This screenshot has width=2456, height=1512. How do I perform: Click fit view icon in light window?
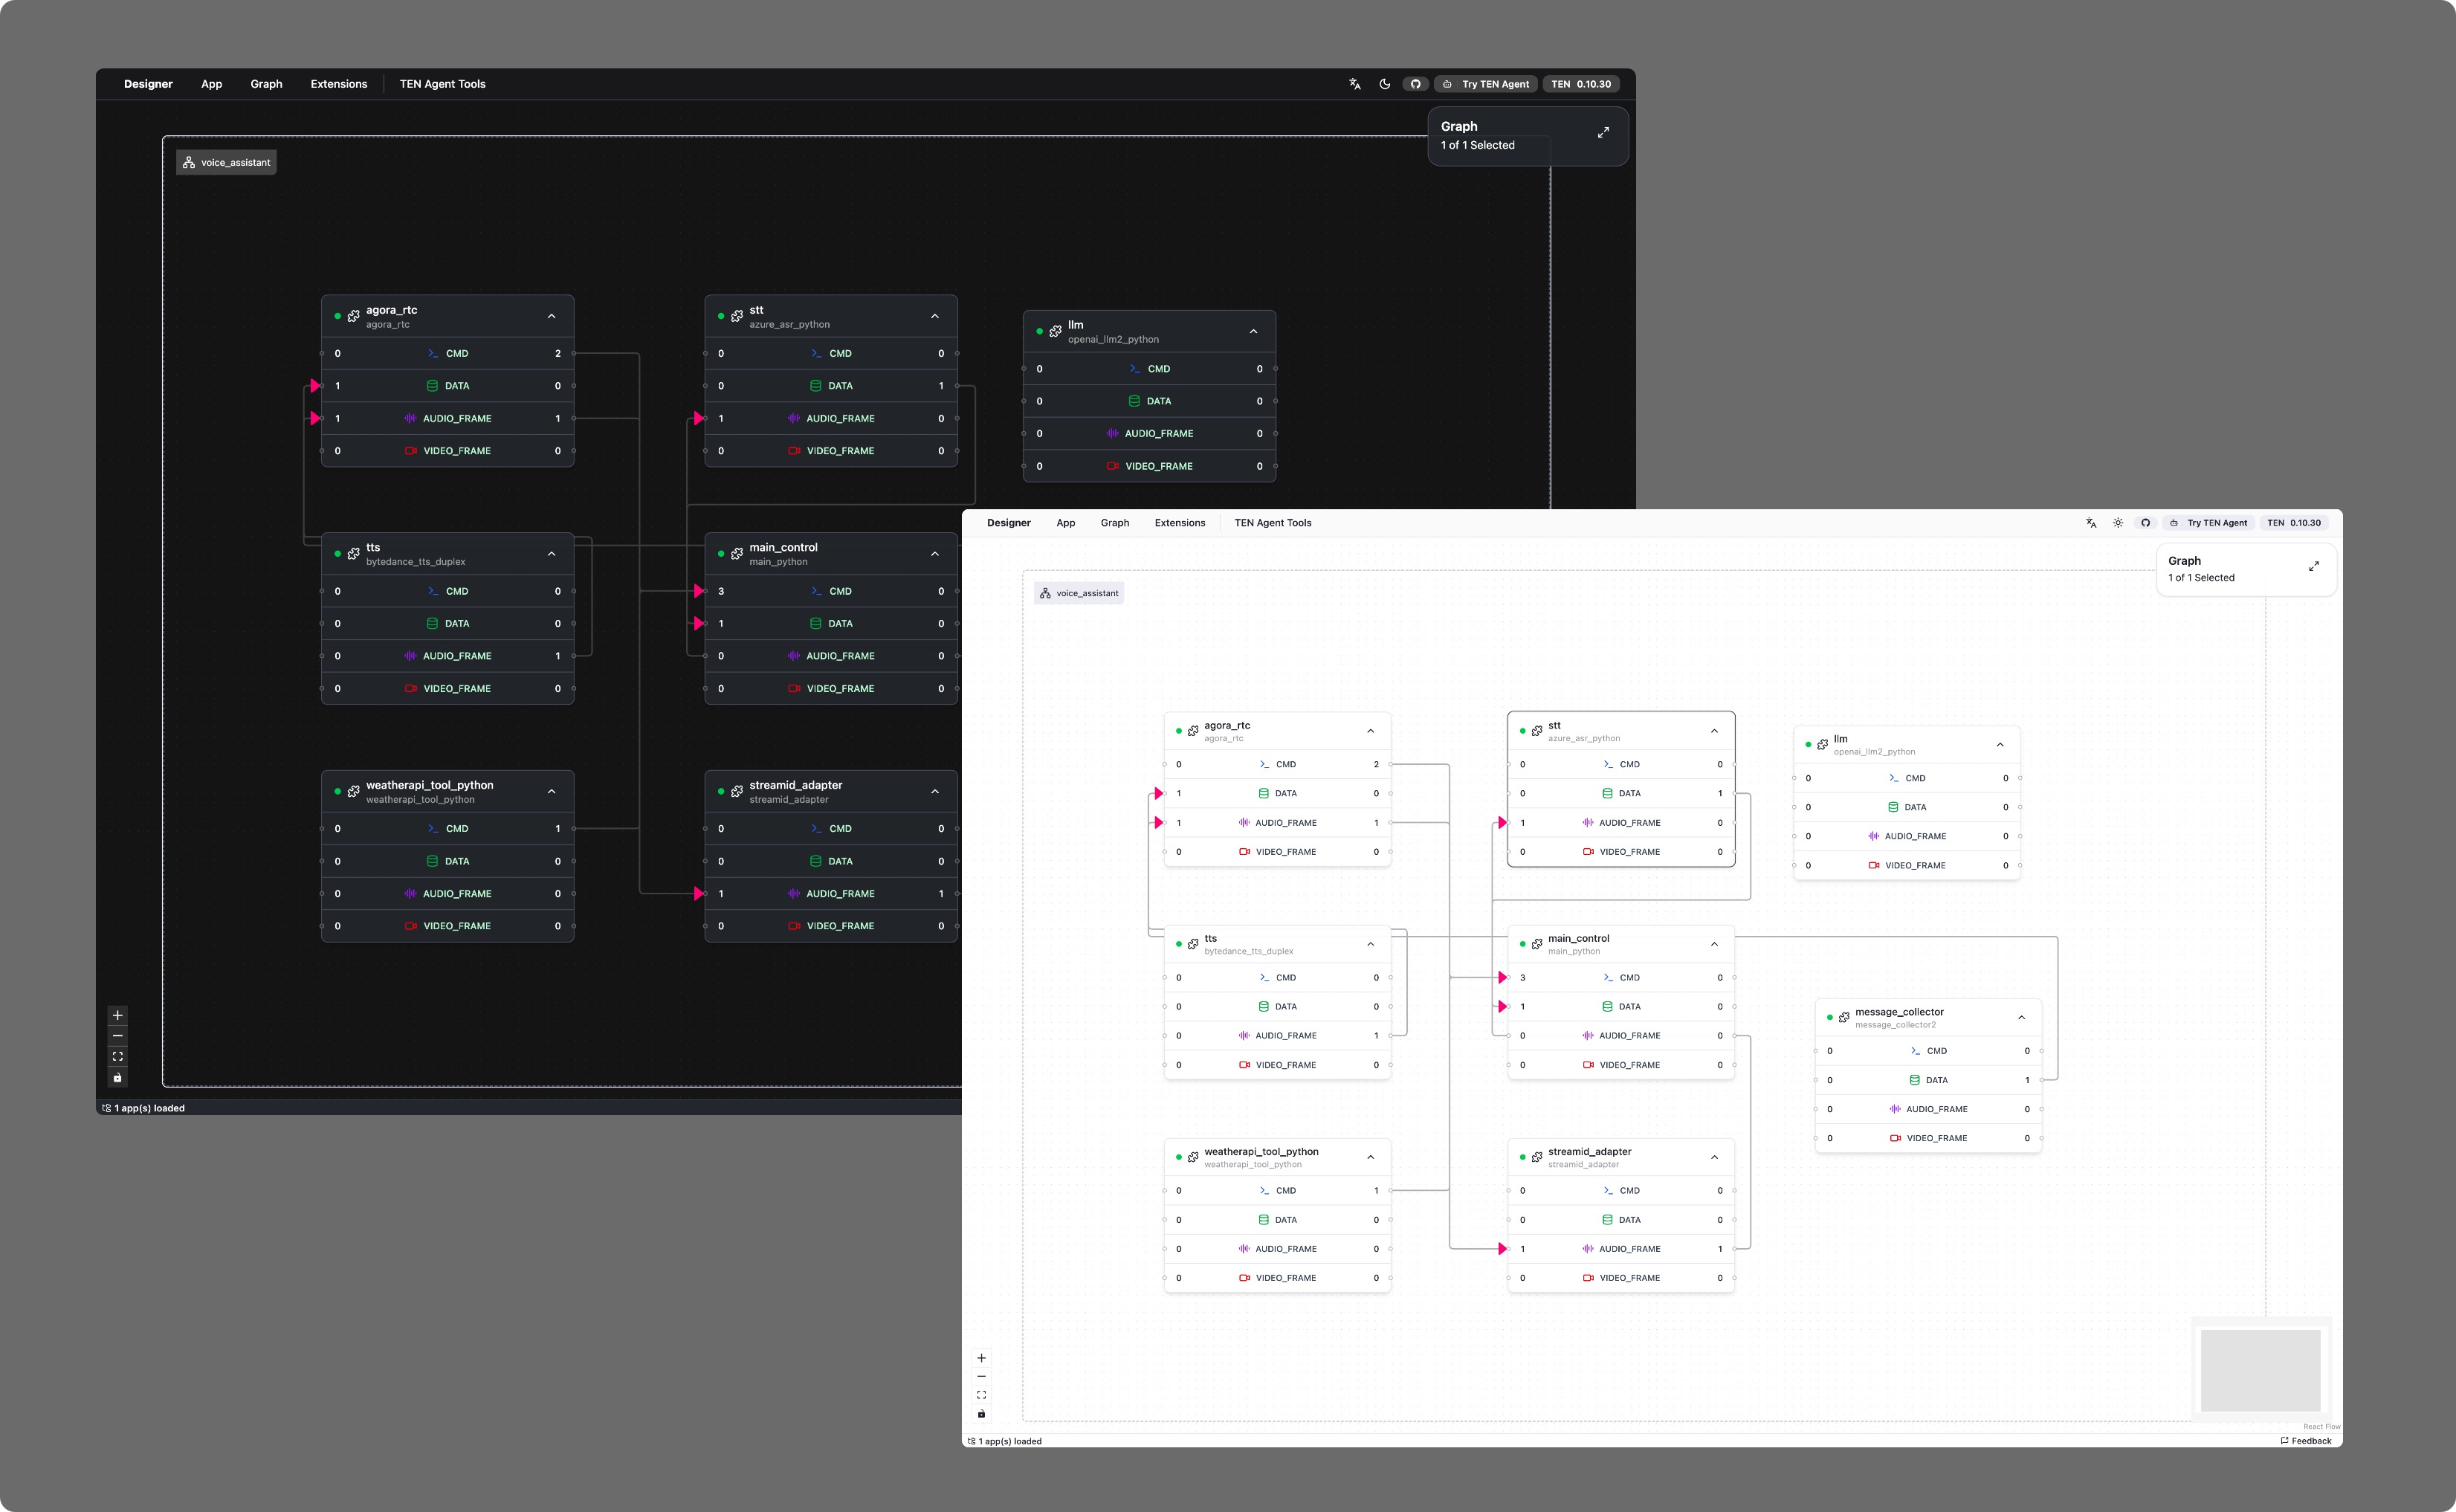coord(981,1395)
